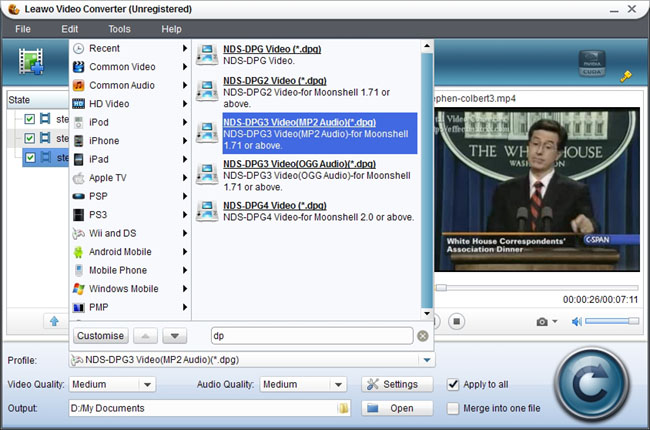
Task: Open the HD Video category
Action: [130, 104]
